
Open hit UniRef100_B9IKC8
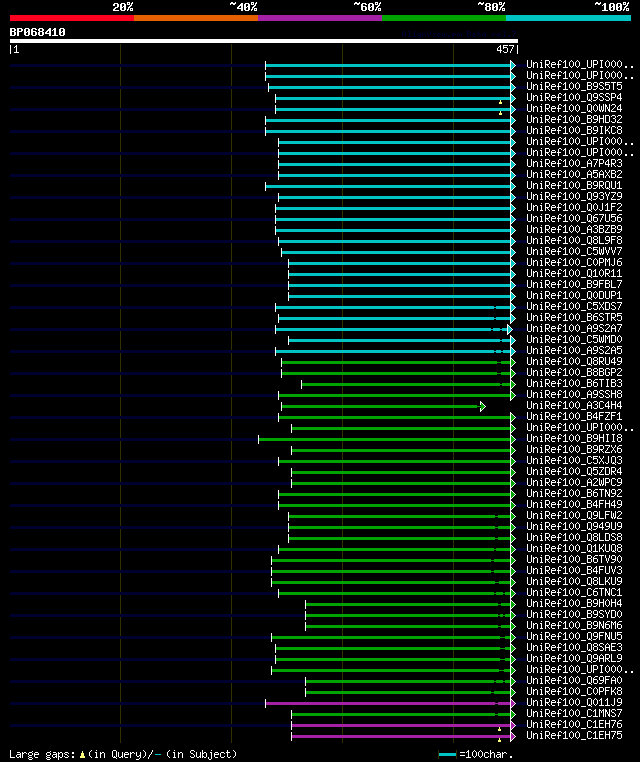click(x=574, y=130)
